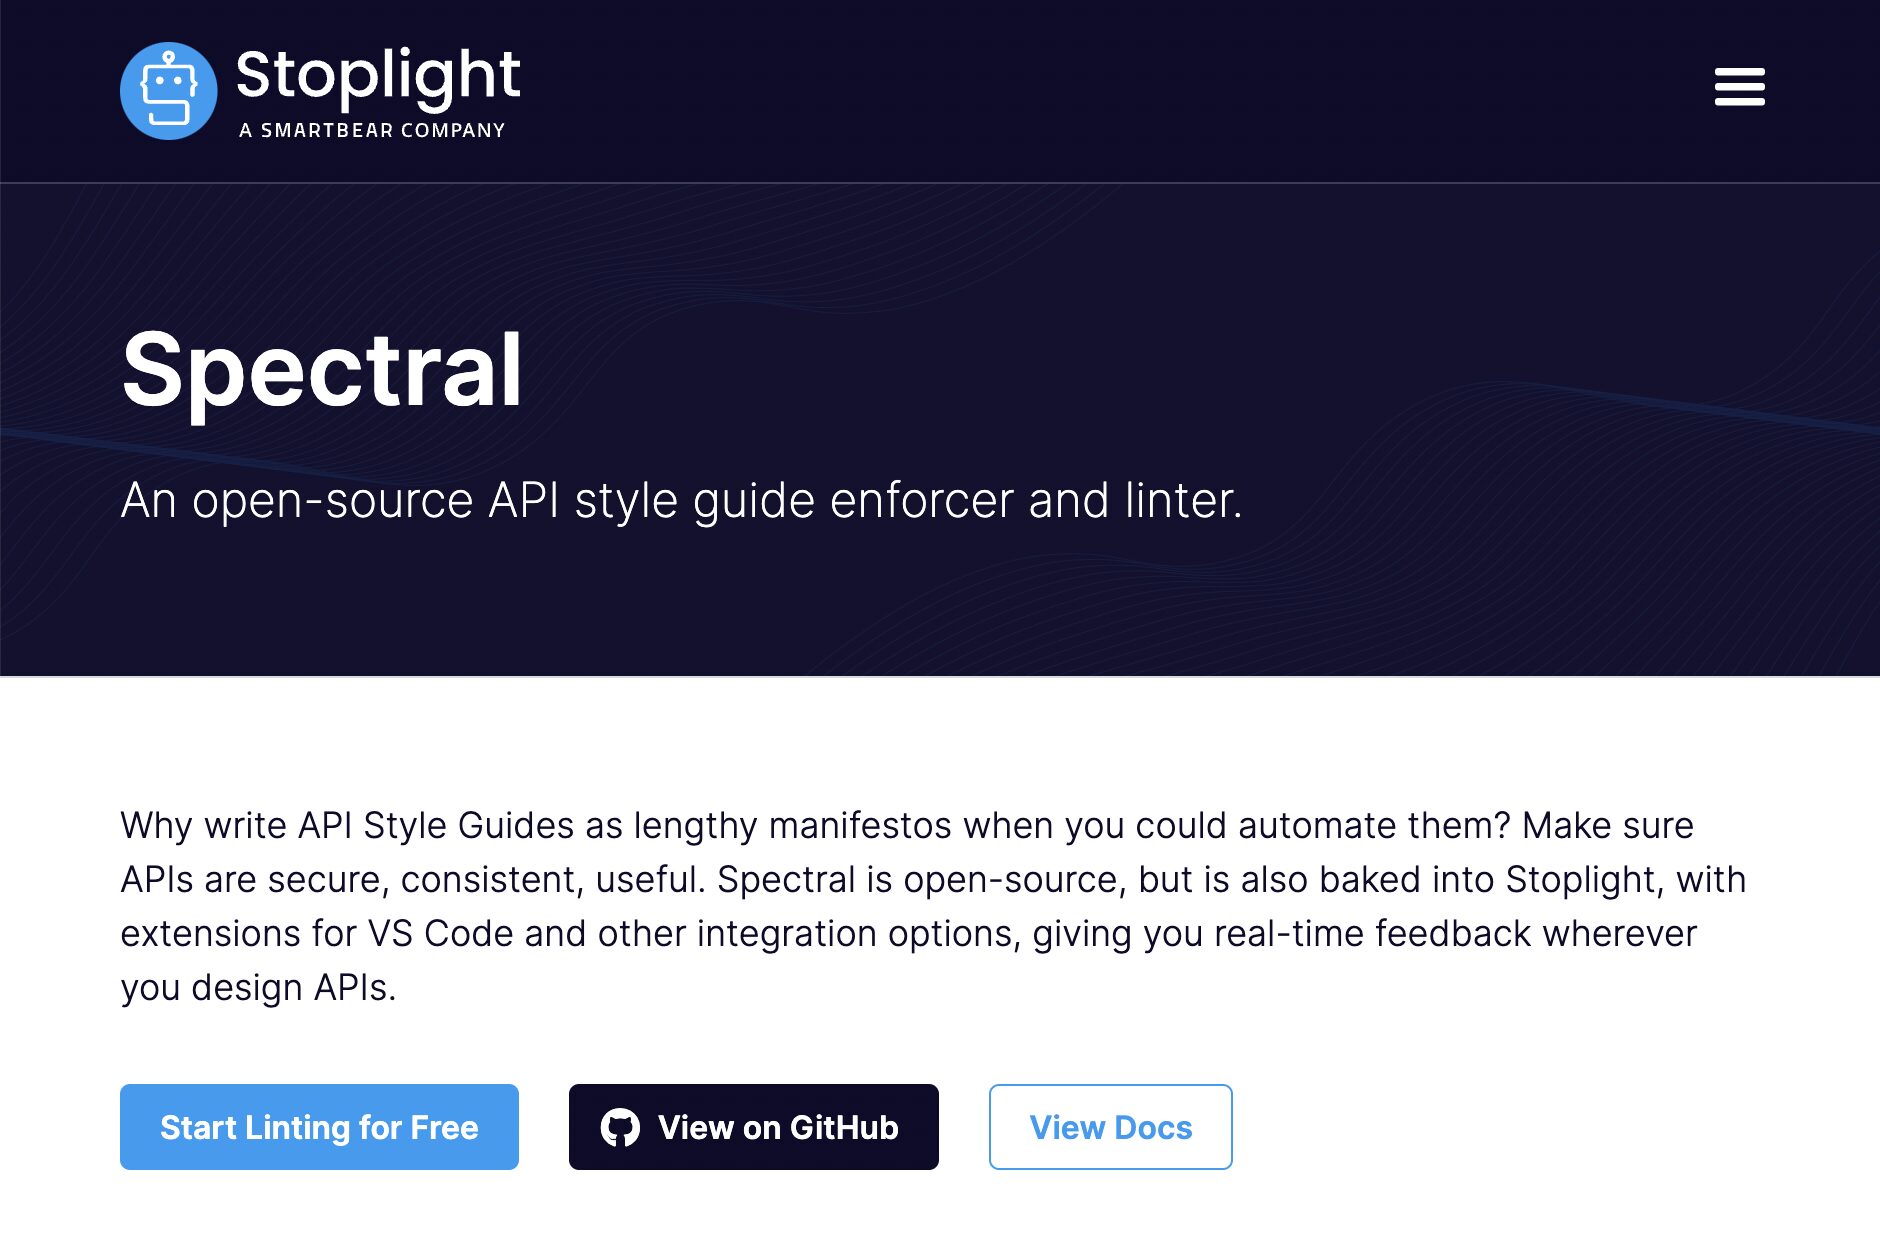The height and width of the screenshot is (1252, 1880).
Task: Click the Stoplight robot logo icon
Action: [x=168, y=91]
